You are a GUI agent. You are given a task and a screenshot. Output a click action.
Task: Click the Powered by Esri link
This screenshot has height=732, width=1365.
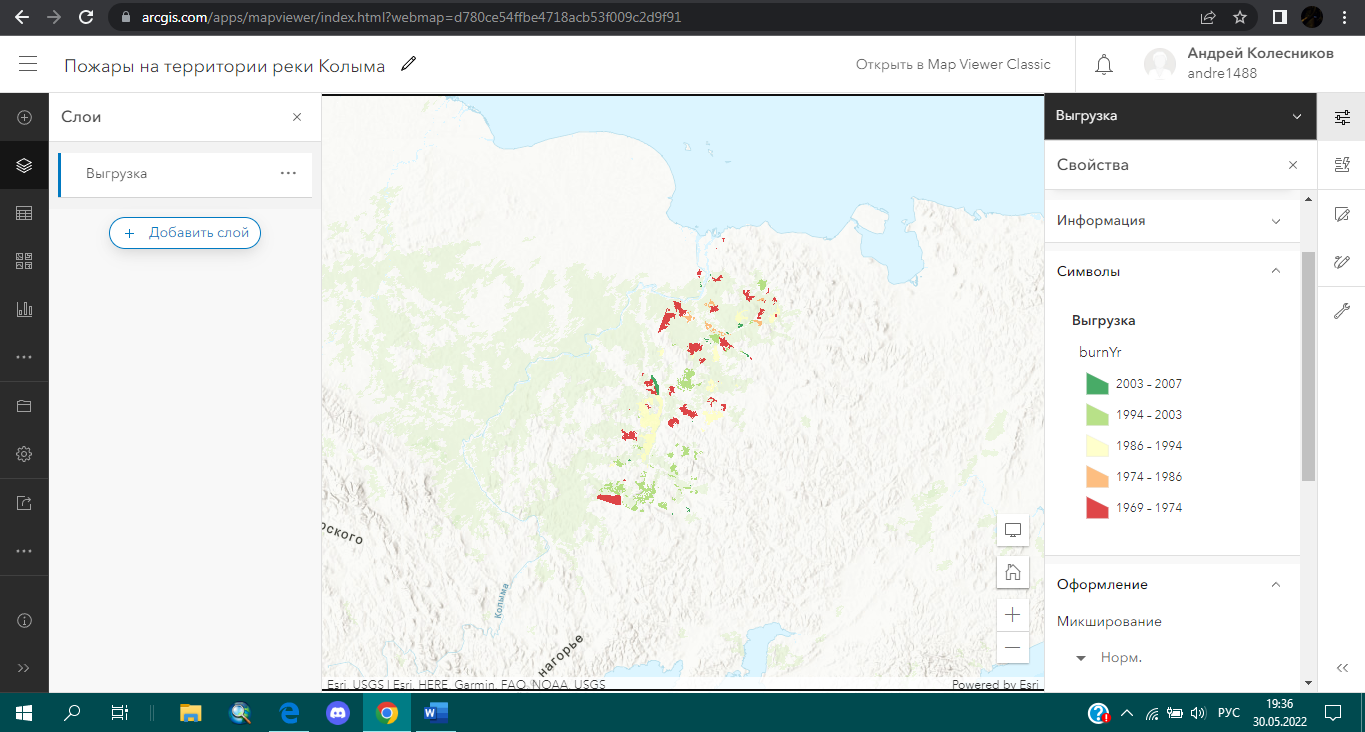tap(995, 685)
